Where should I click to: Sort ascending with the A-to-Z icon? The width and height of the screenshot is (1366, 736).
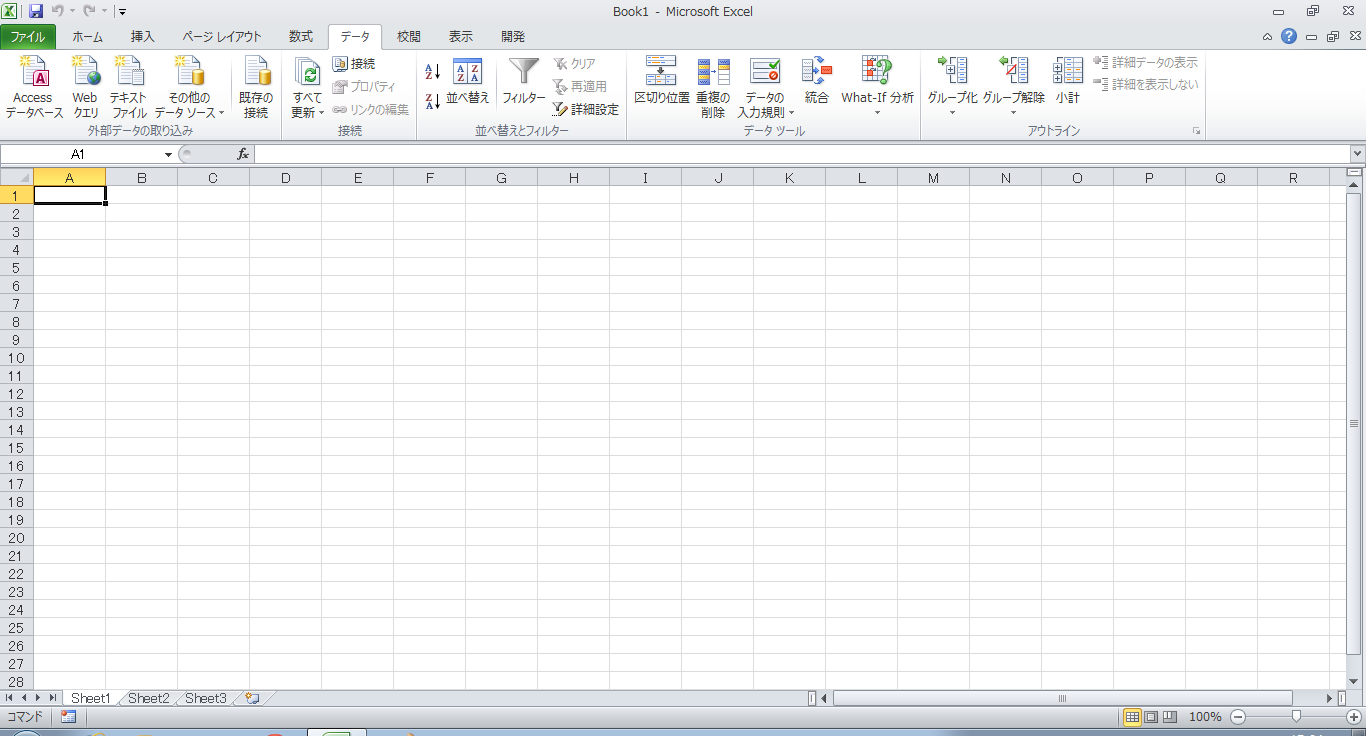[432, 73]
